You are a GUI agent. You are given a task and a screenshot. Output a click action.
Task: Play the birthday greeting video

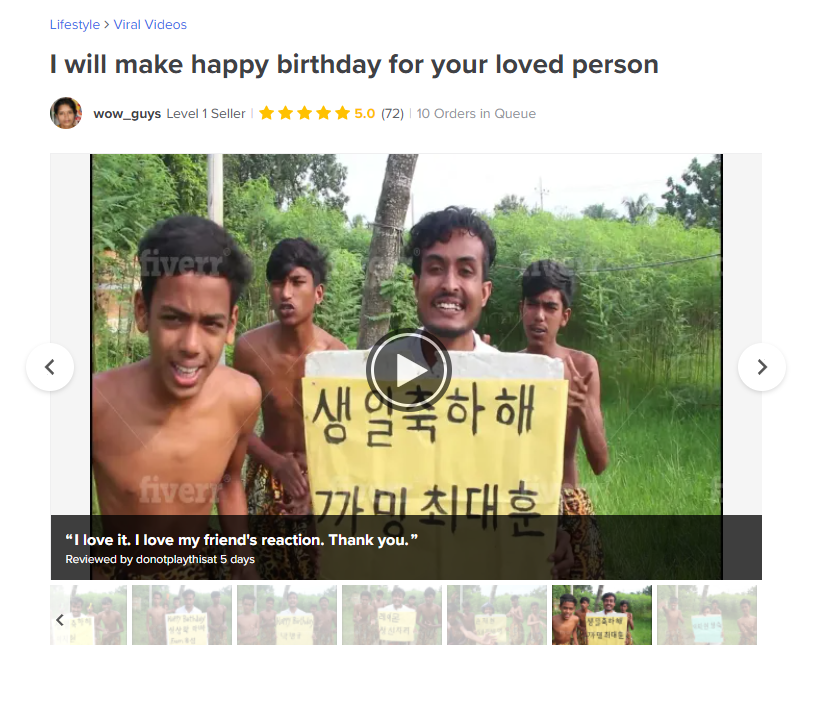point(408,370)
